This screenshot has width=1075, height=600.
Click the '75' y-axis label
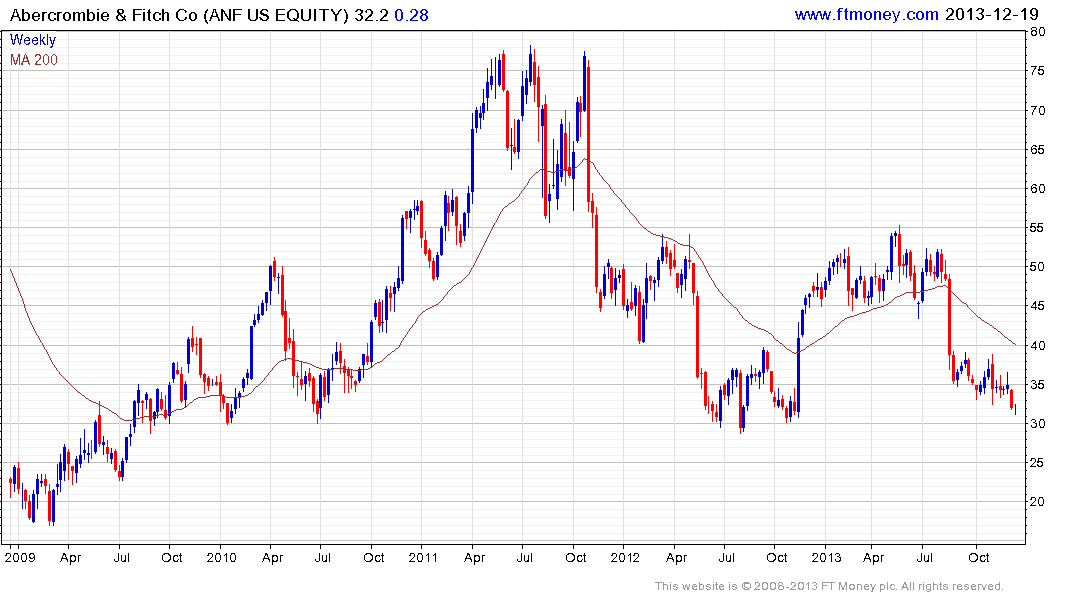(x=1037, y=71)
